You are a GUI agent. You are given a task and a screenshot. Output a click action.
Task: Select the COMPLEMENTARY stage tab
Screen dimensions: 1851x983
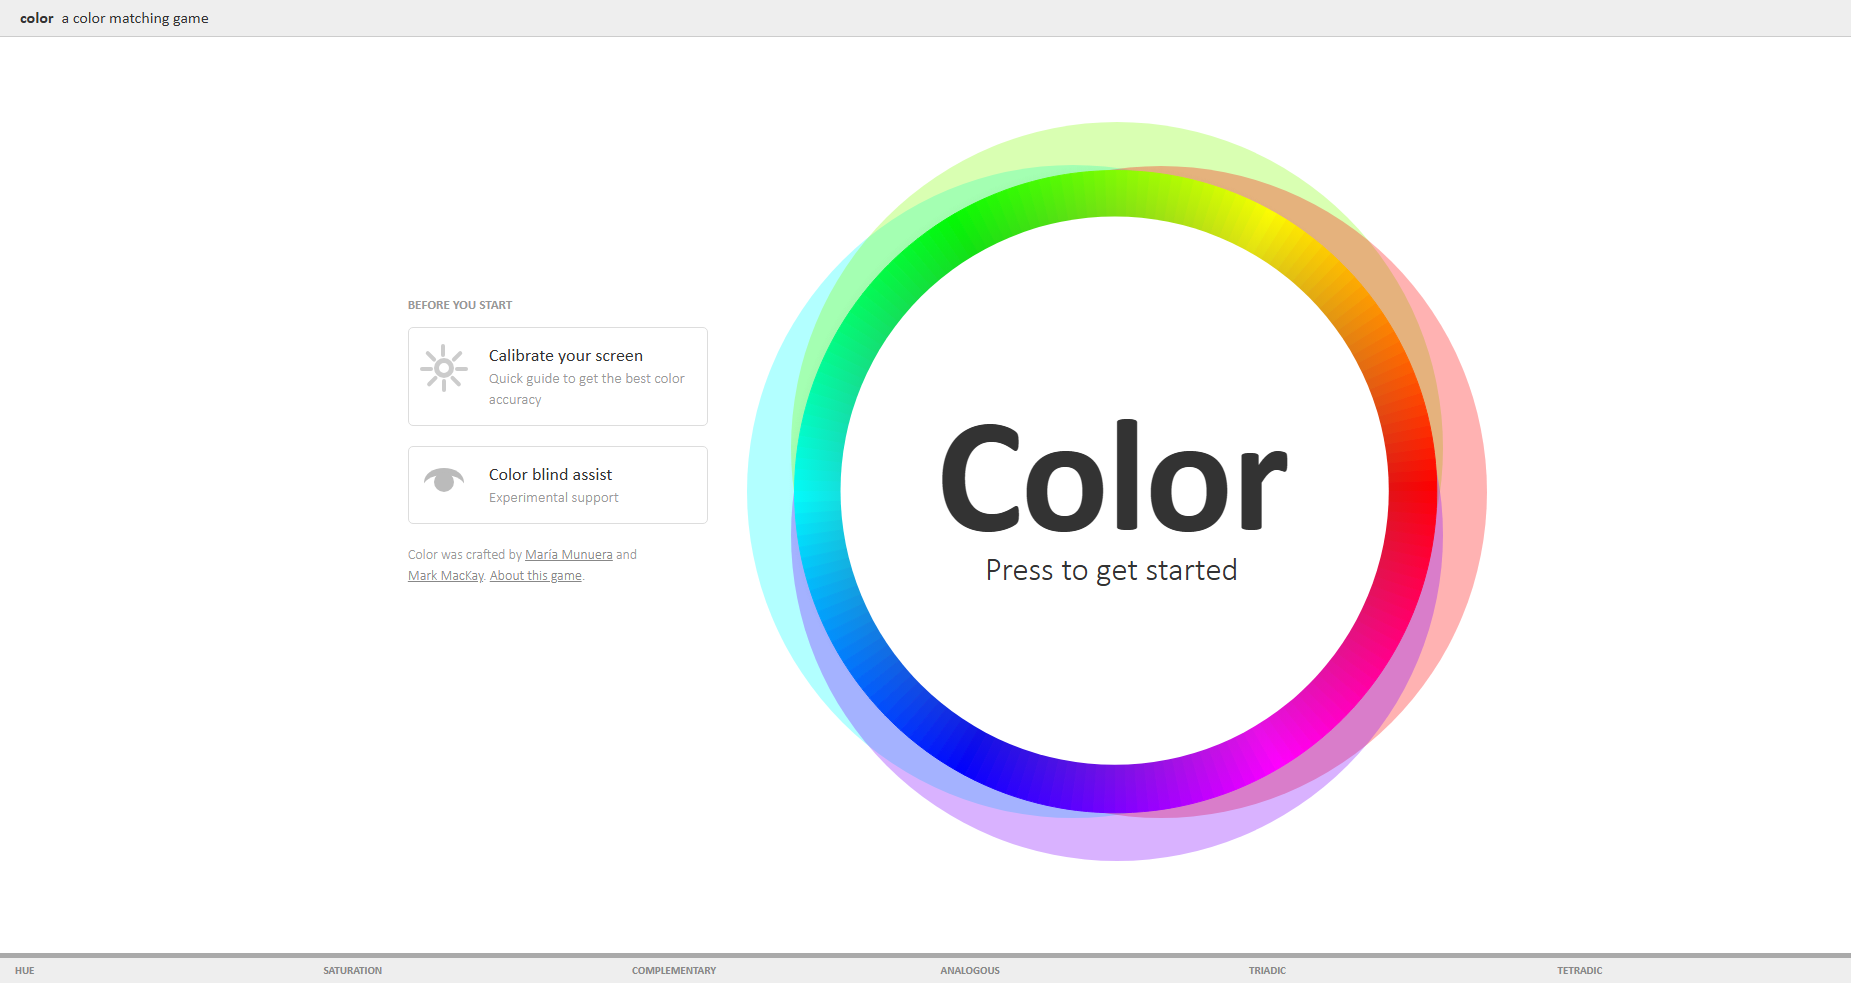click(x=674, y=971)
